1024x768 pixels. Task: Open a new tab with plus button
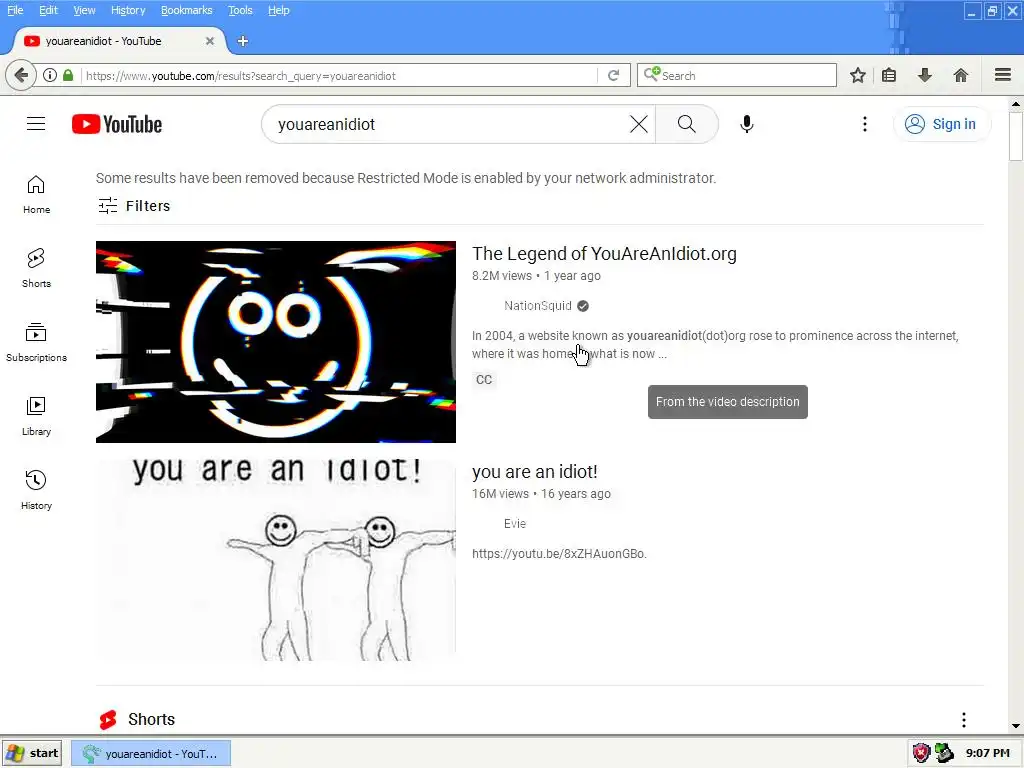242,41
